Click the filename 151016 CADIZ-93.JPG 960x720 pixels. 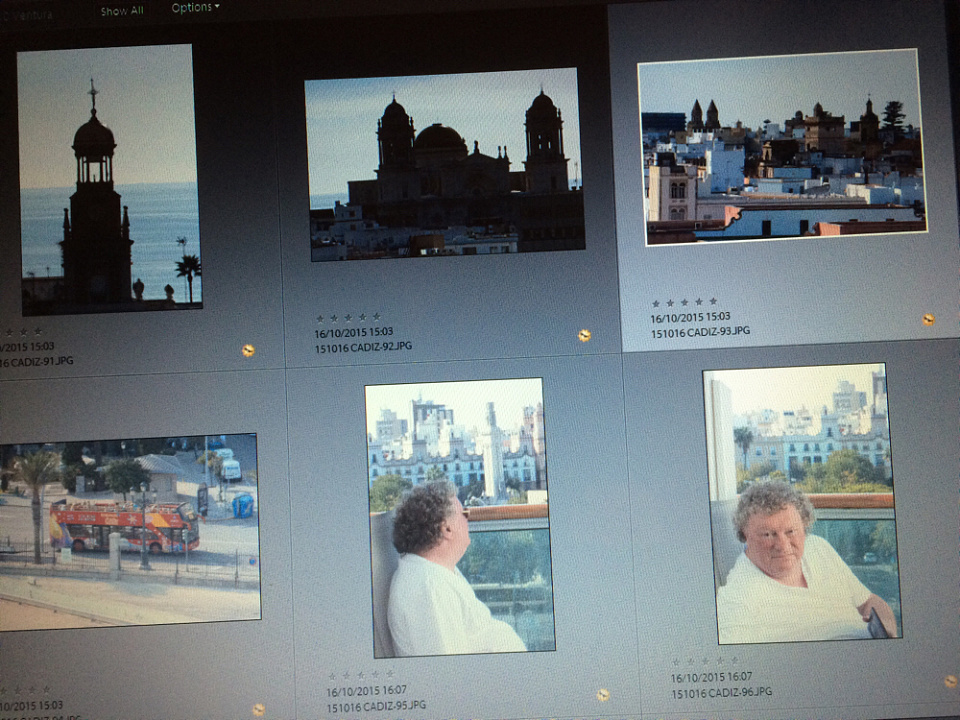[x=700, y=332]
